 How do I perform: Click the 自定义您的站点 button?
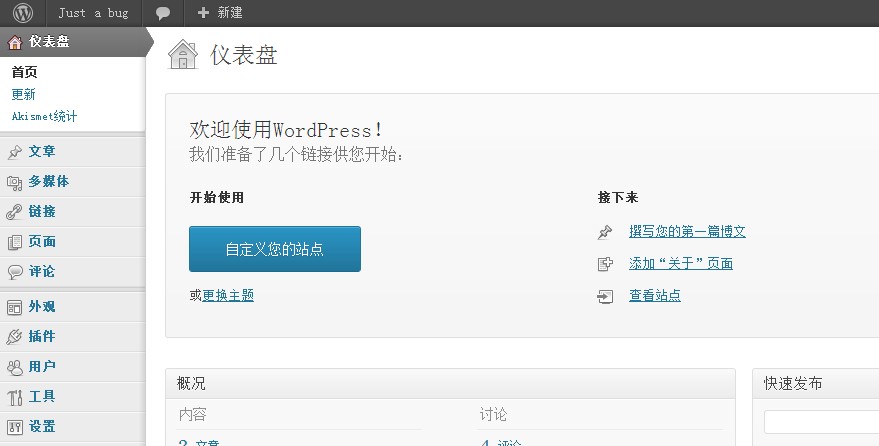275,249
